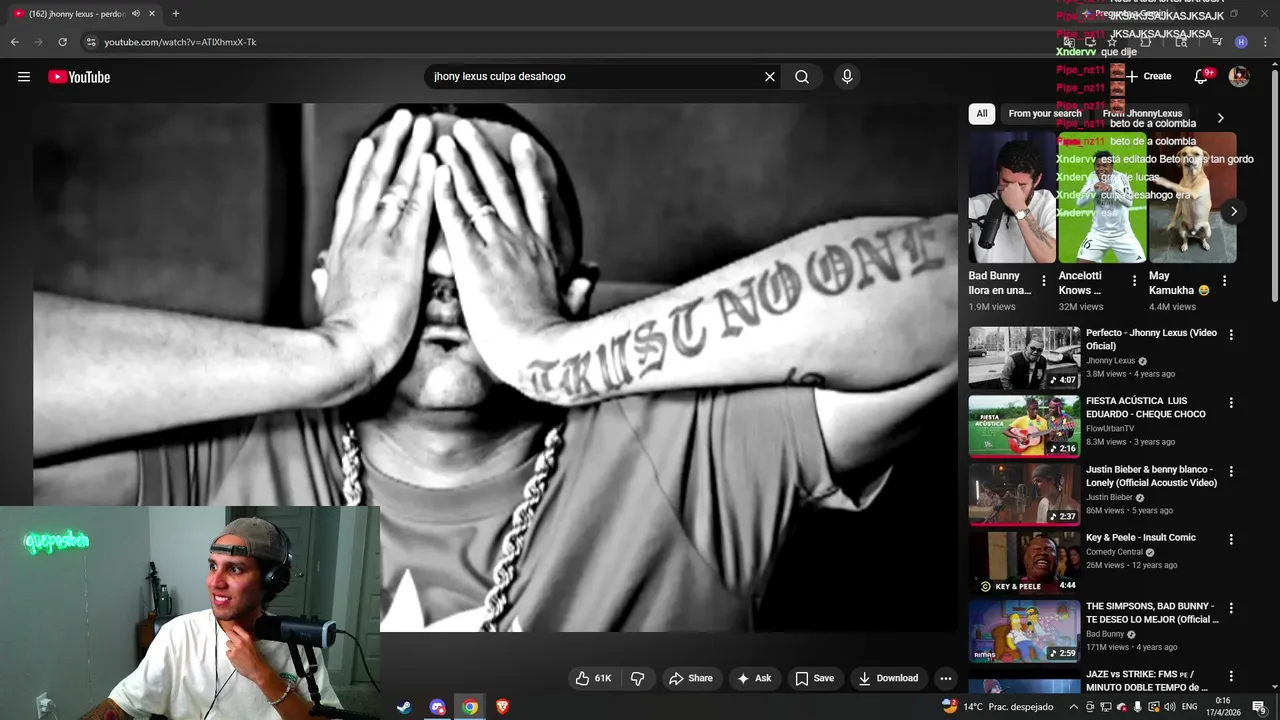Open options for Ancelotti Knows Short

[x=1134, y=281]
